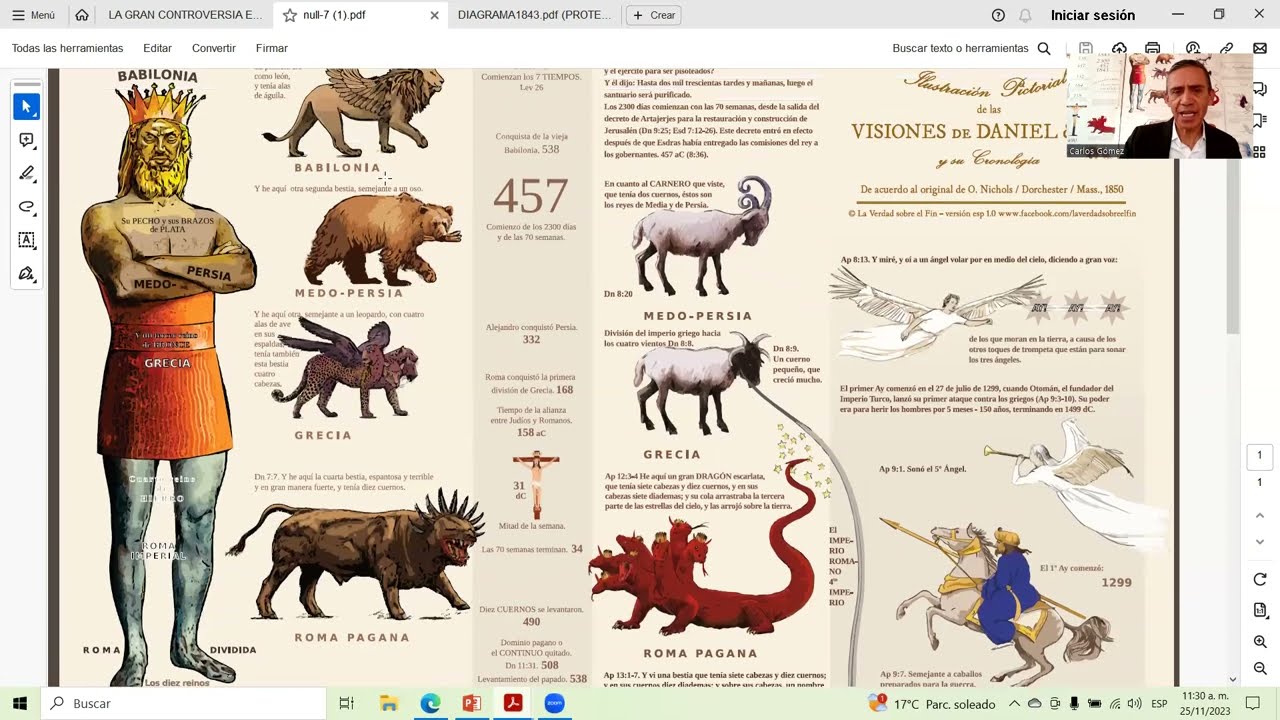Star the null-7 (1).pdf document
This screenshot has height=720, width=1280.
(290, 15)
